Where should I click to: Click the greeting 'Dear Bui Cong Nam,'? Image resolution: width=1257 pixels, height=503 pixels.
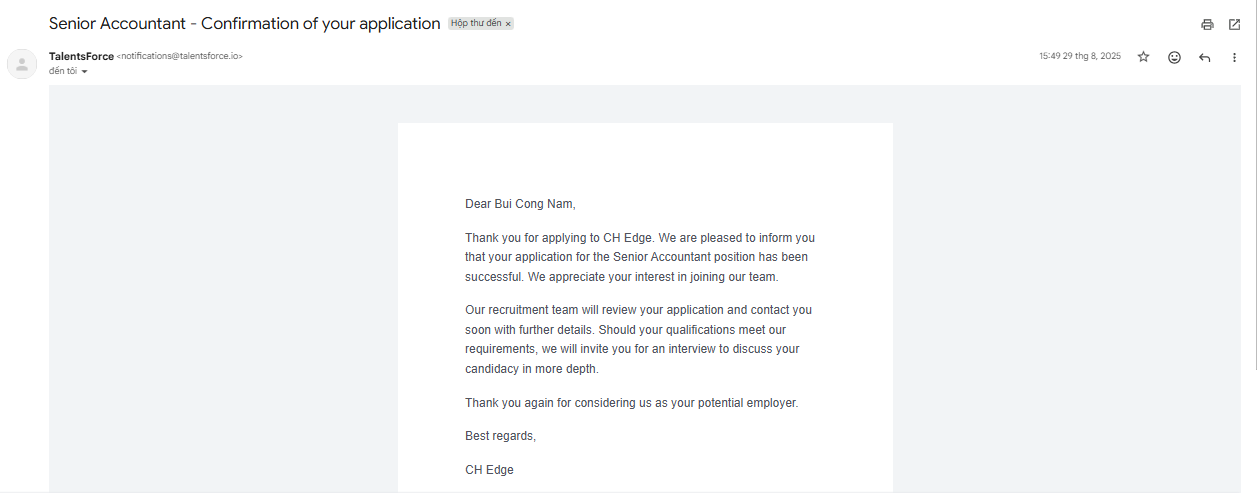pos(520,204)
